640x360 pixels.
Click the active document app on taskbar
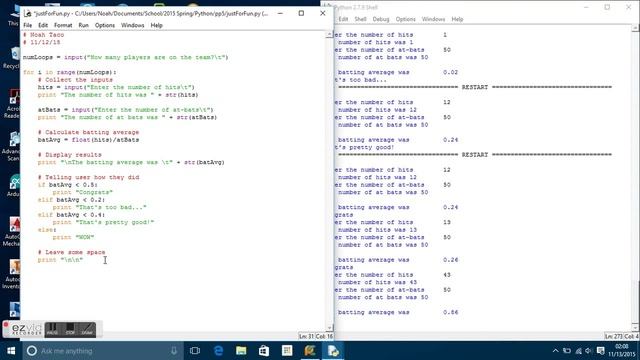(333, 351)
